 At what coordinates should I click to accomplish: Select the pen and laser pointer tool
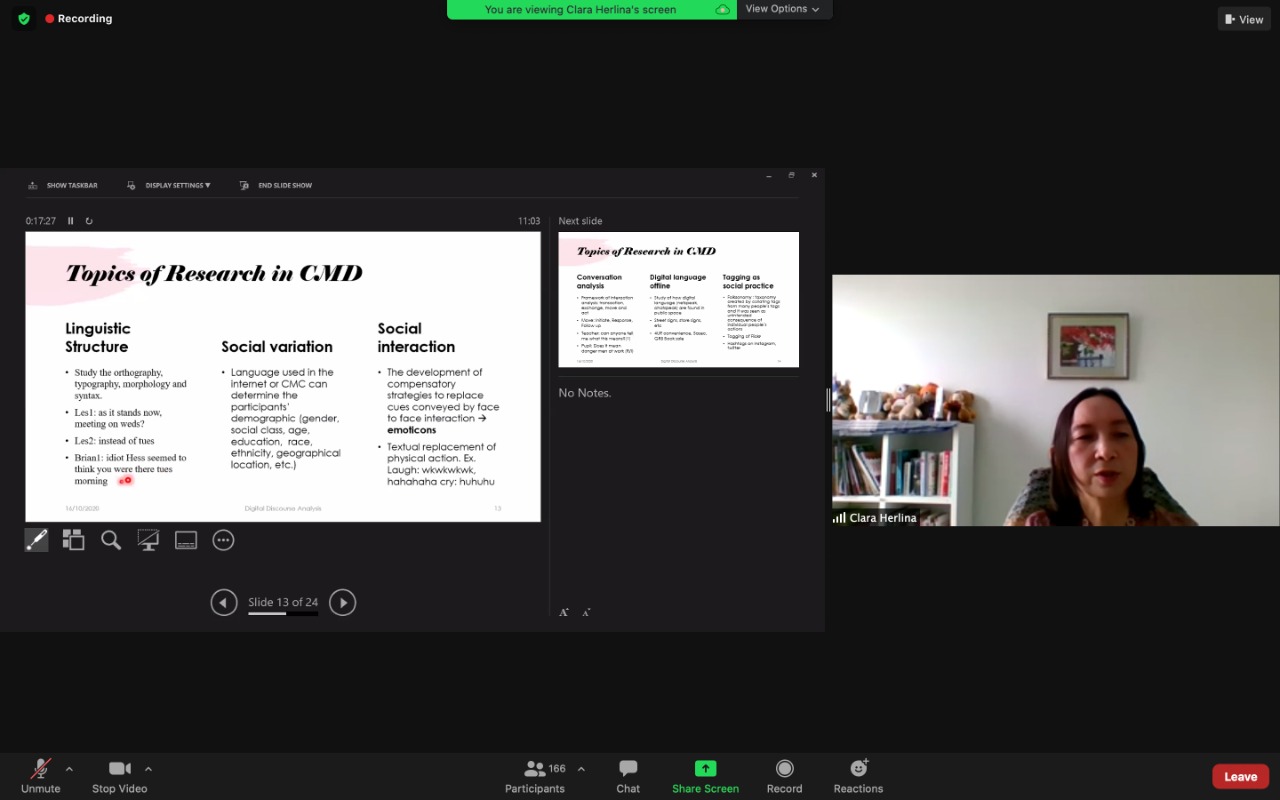pos(36,540)
